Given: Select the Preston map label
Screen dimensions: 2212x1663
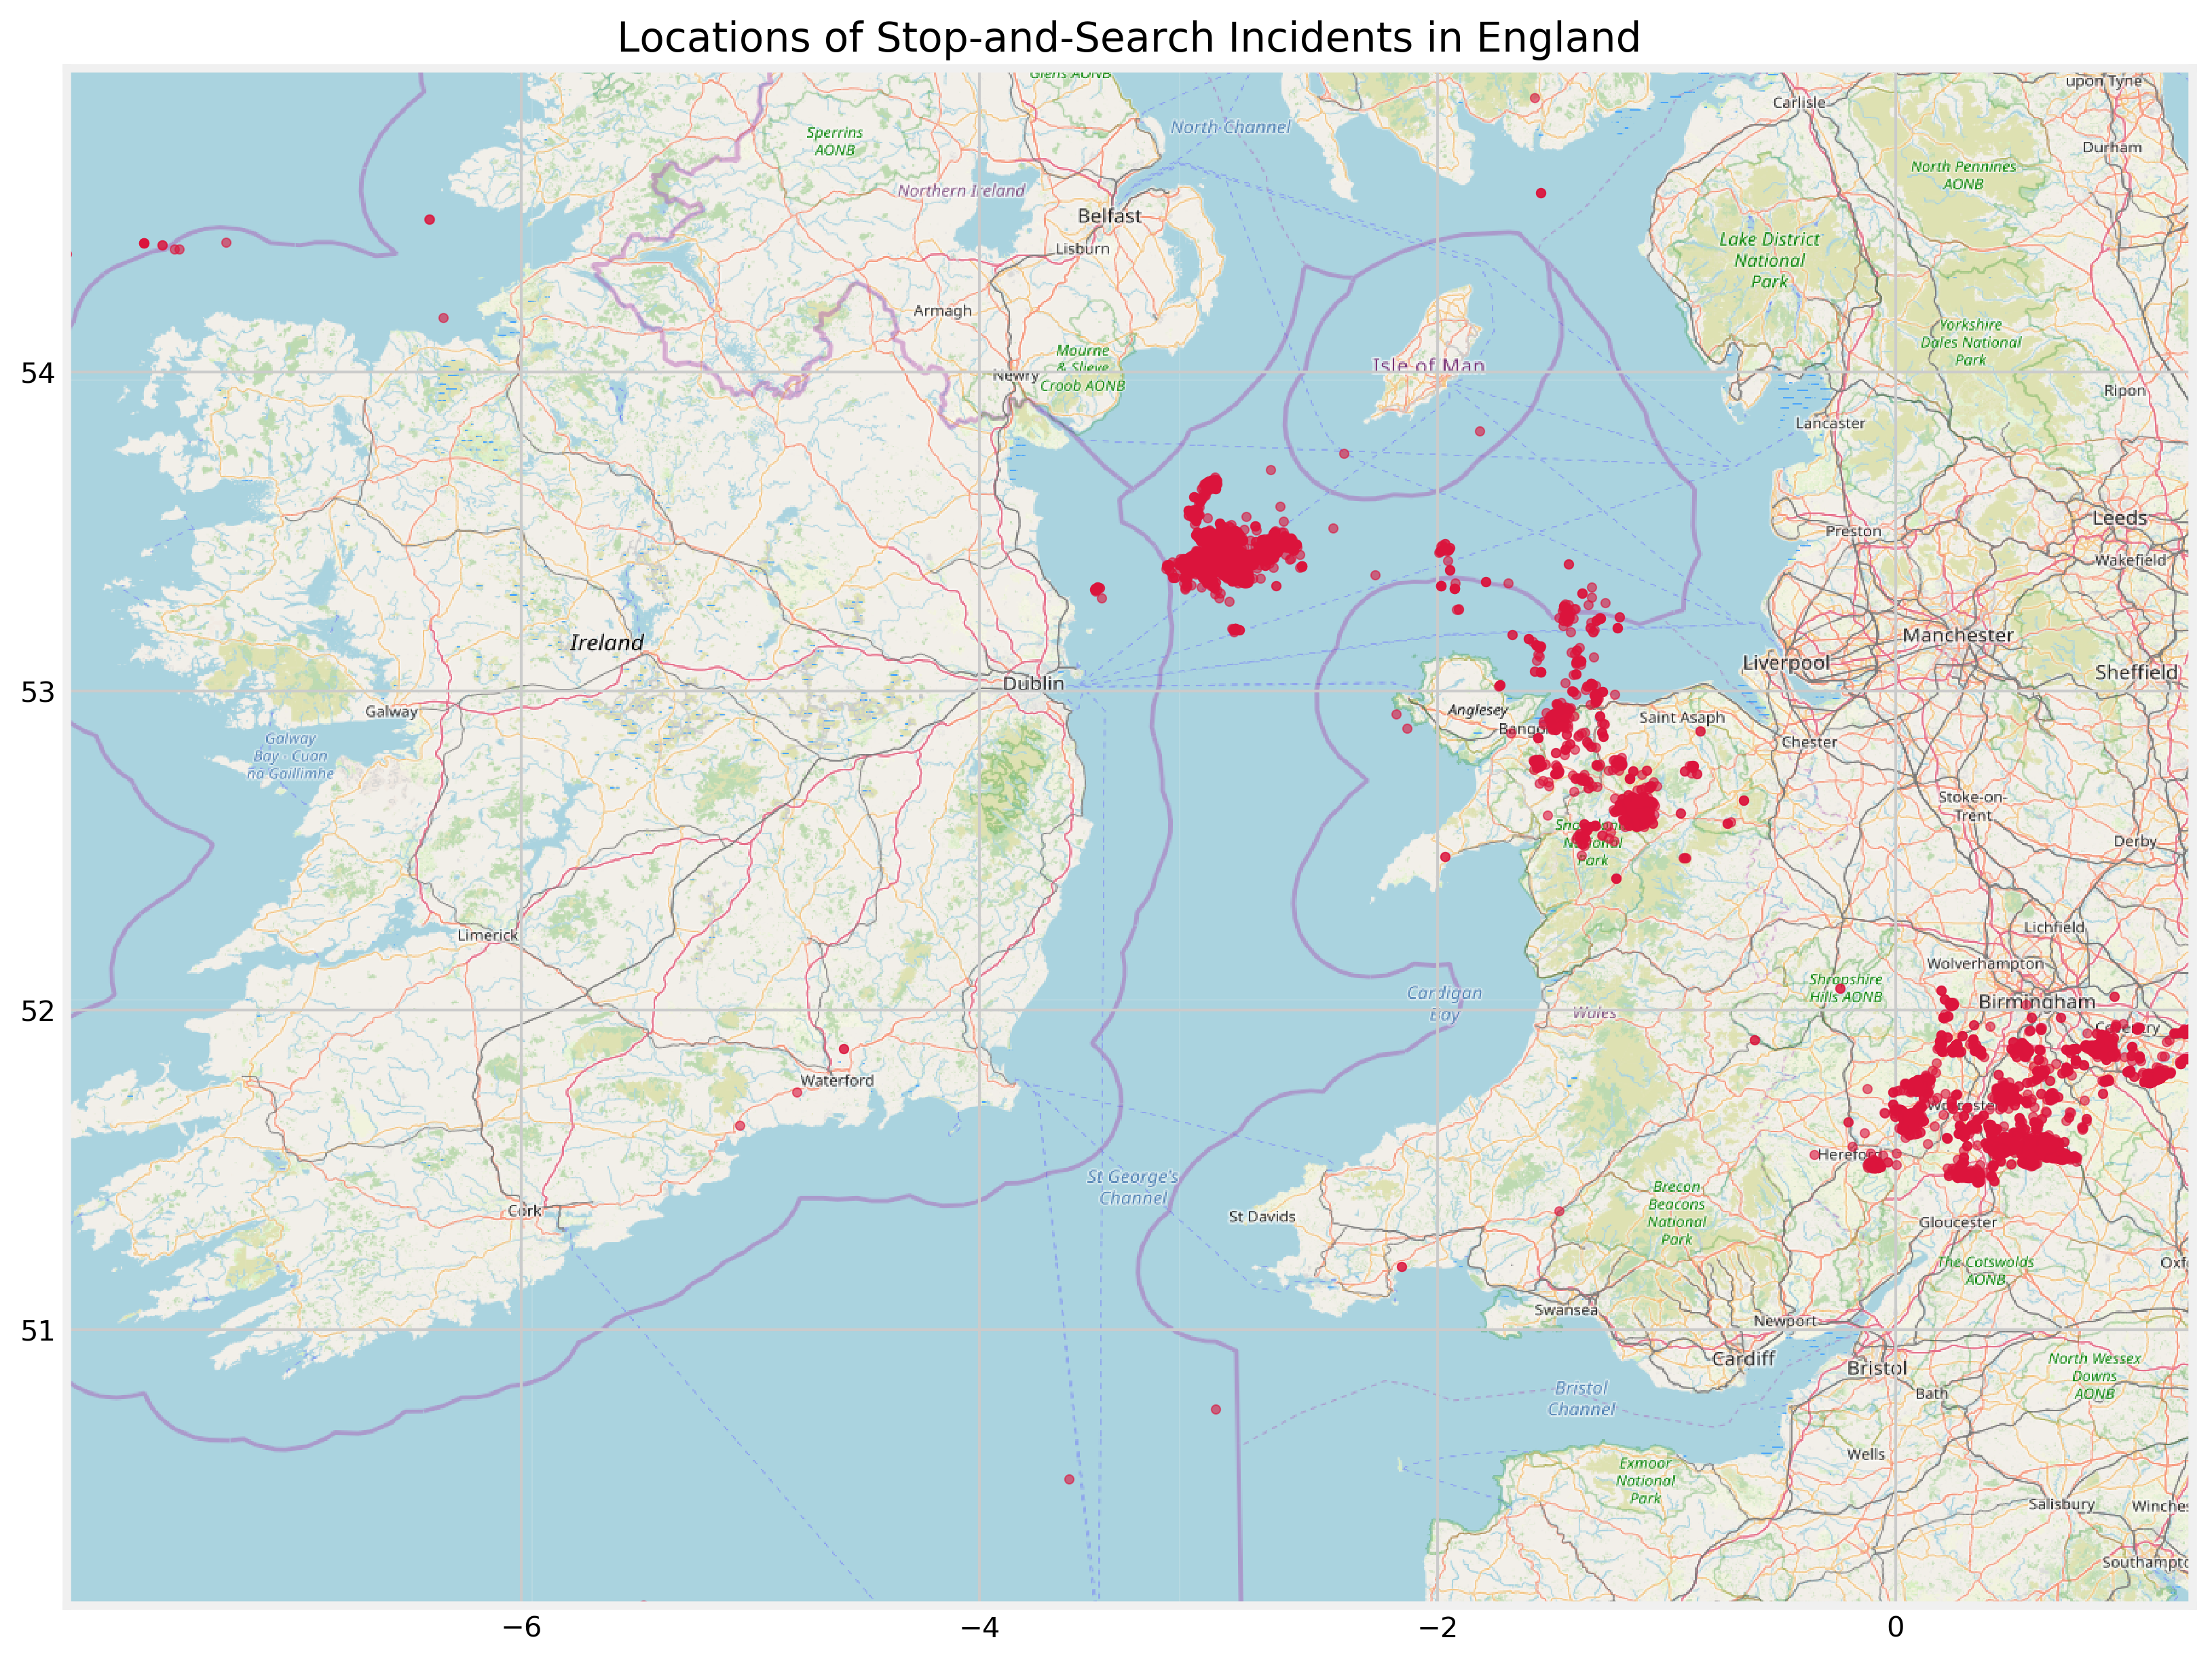Looking at the screenshot, I should [x=1853, y=531].
